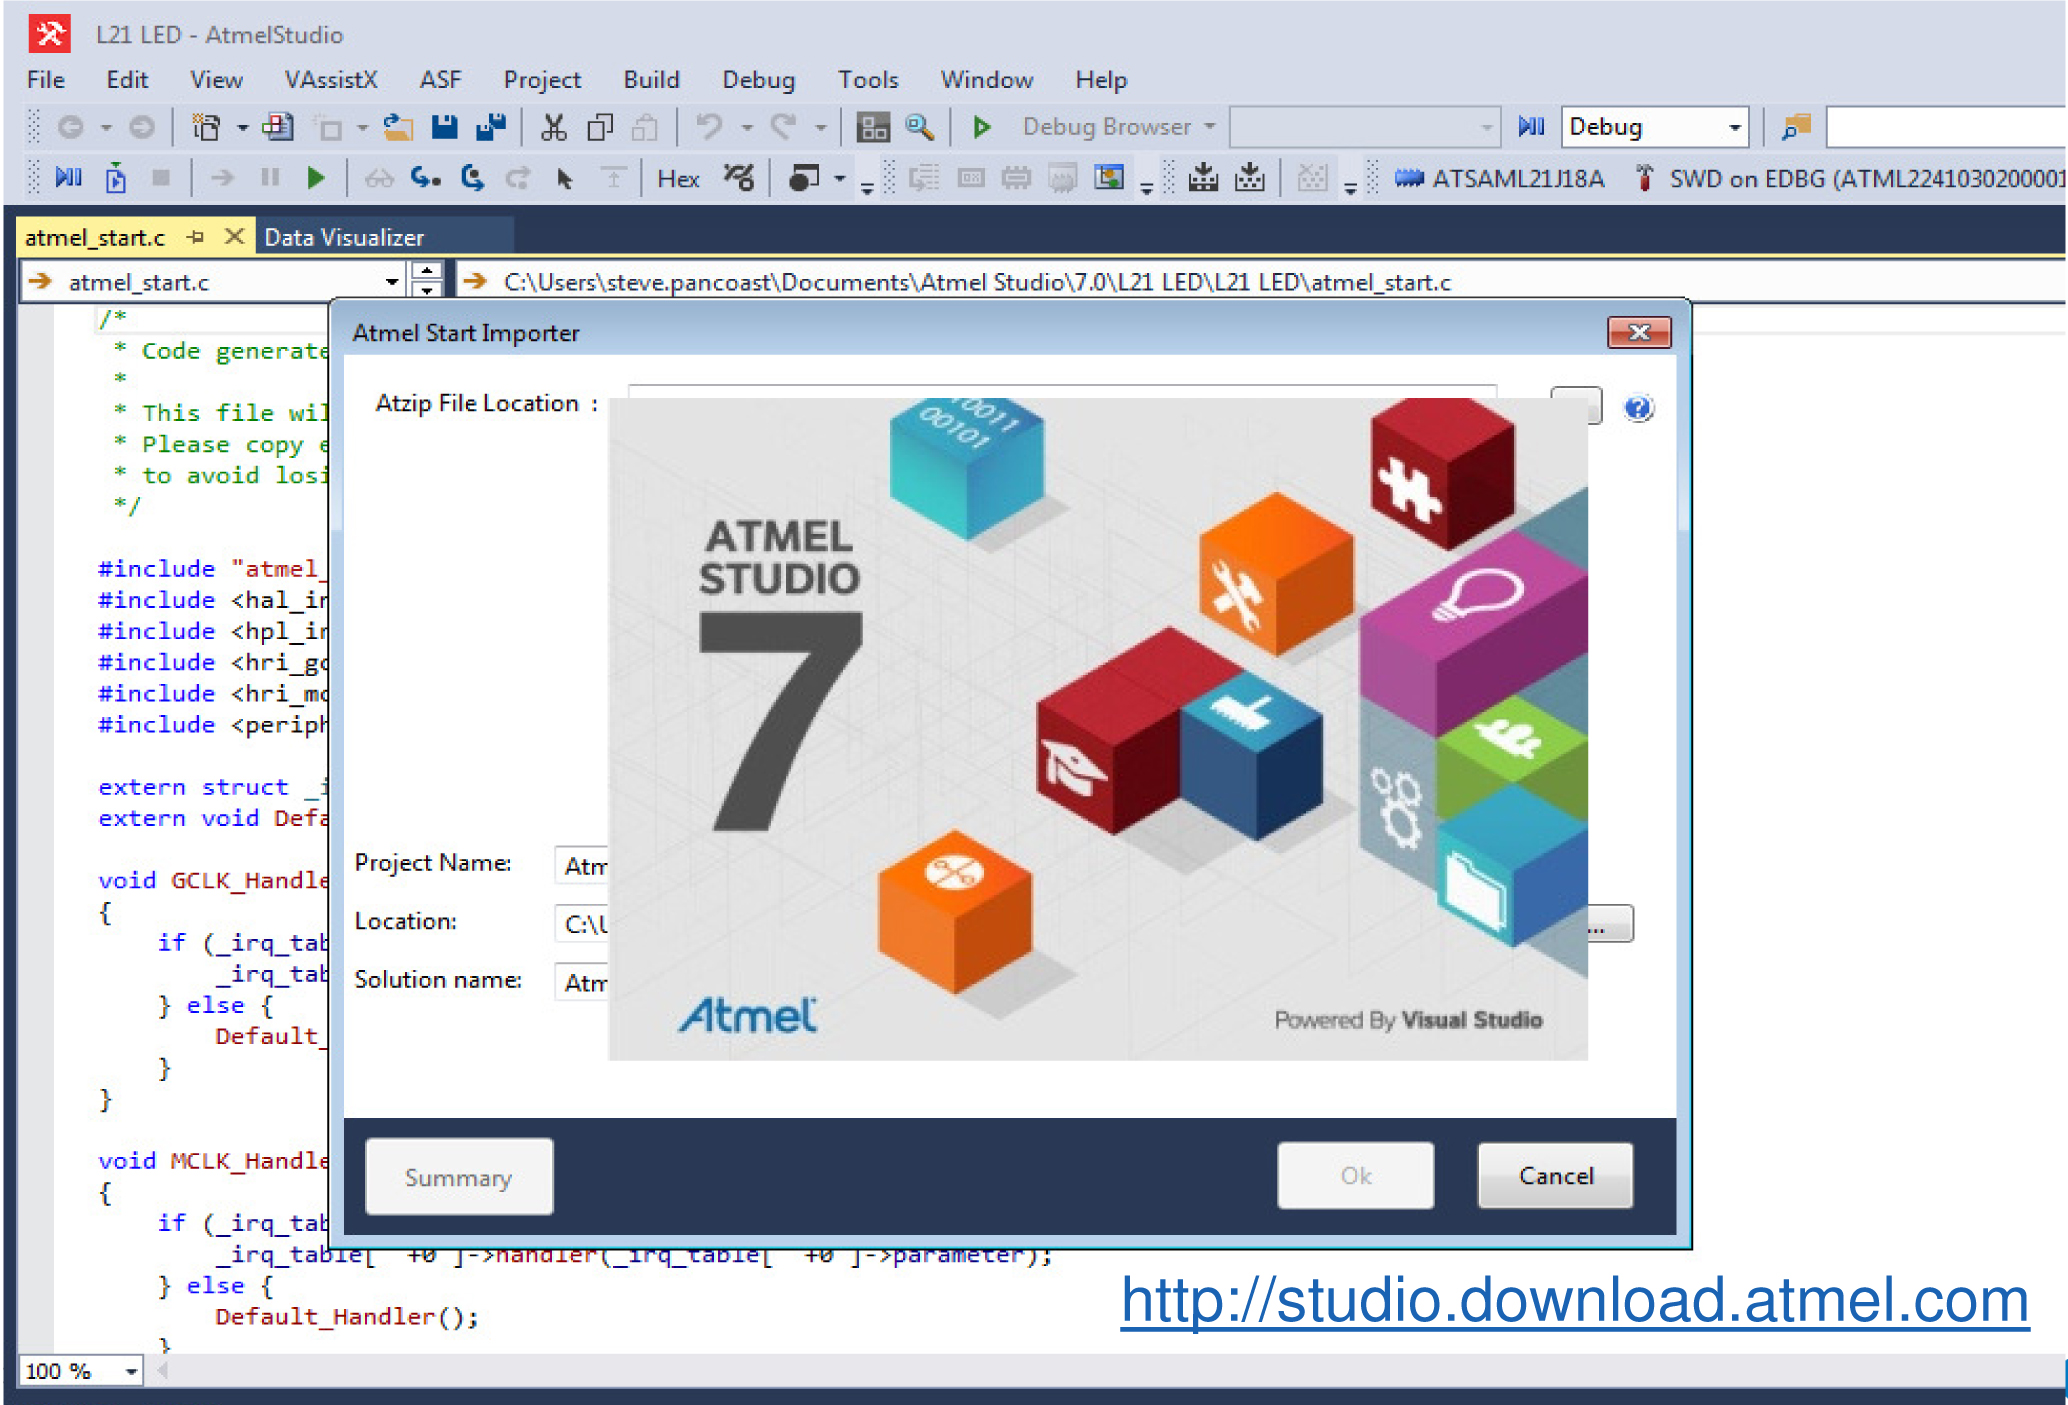Viewport: 2068px width, 1405px height.
Task: Open the Build menu
Action: coord(651,80)
